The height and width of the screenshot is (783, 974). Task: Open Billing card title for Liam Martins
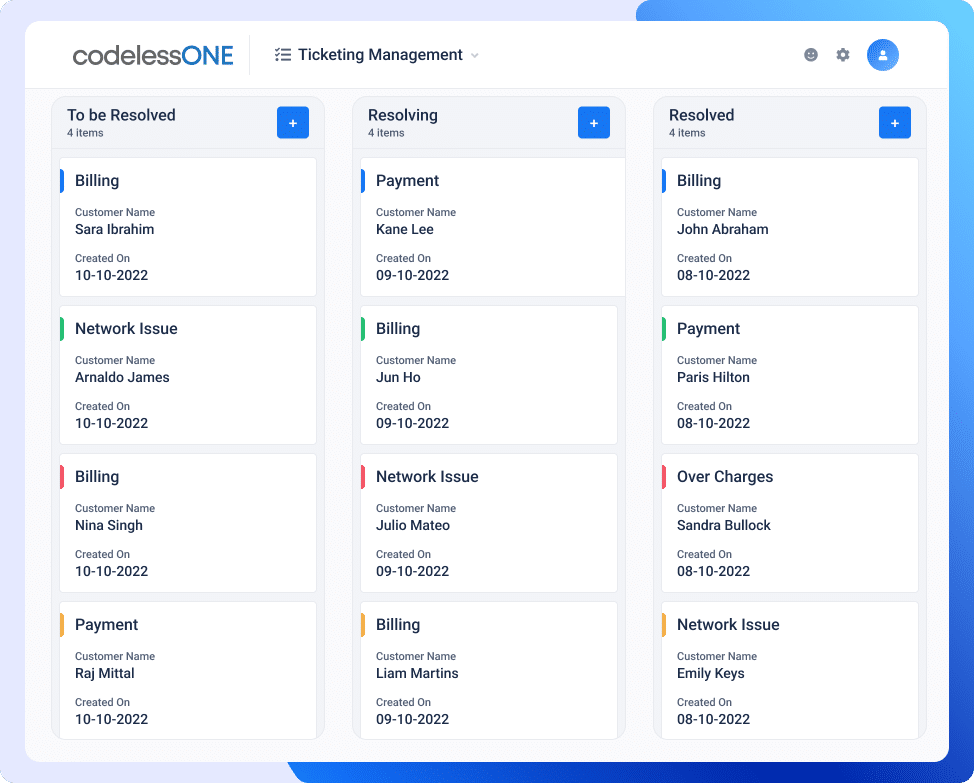(398, 625)
